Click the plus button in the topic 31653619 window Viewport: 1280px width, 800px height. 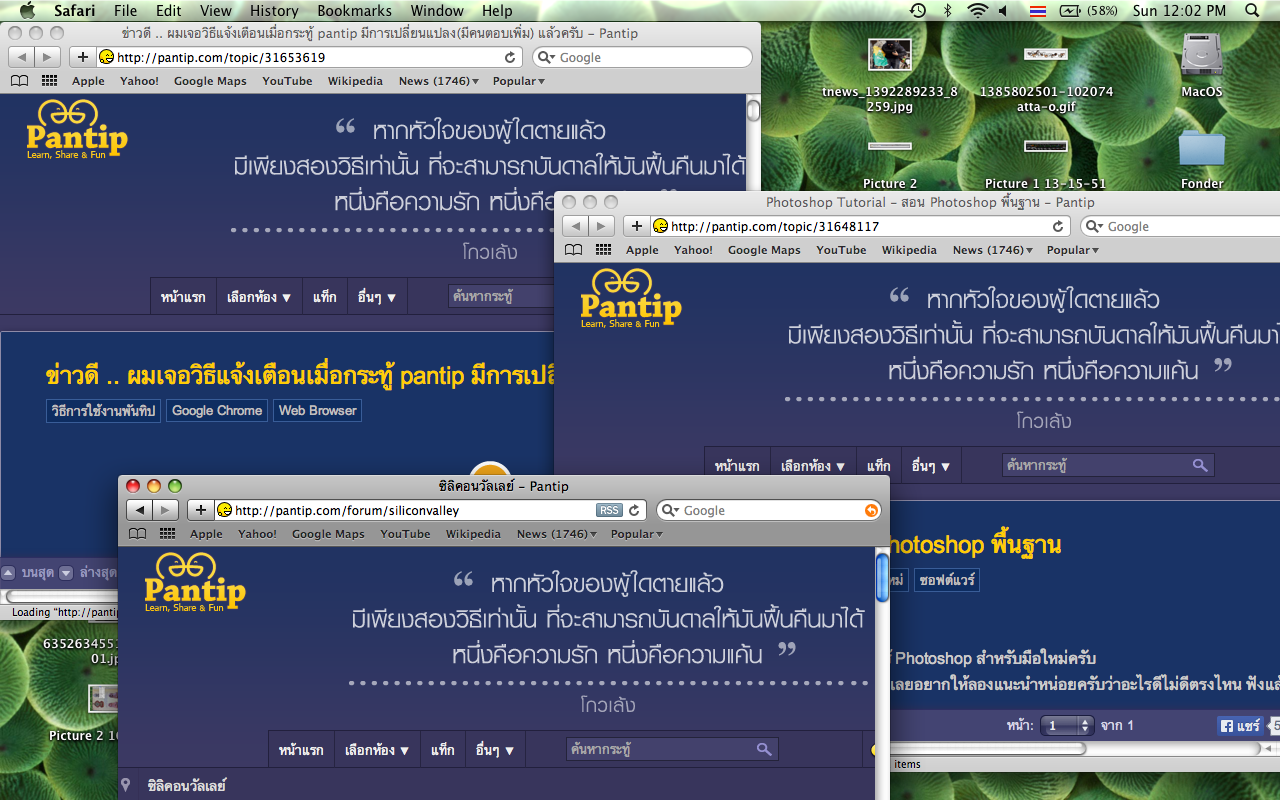pyautogui.click(x=83, y=57)
